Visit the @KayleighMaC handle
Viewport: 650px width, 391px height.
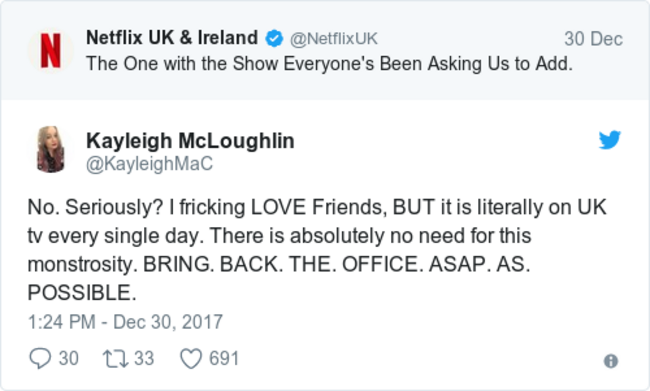point(149,164)
